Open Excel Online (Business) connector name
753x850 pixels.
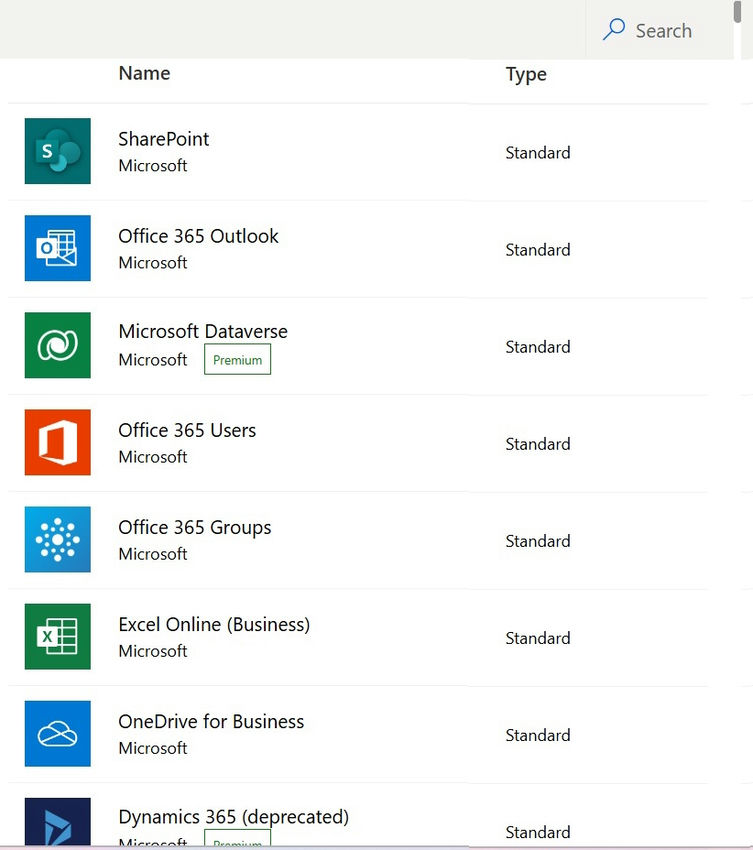(x=214, y=624)
